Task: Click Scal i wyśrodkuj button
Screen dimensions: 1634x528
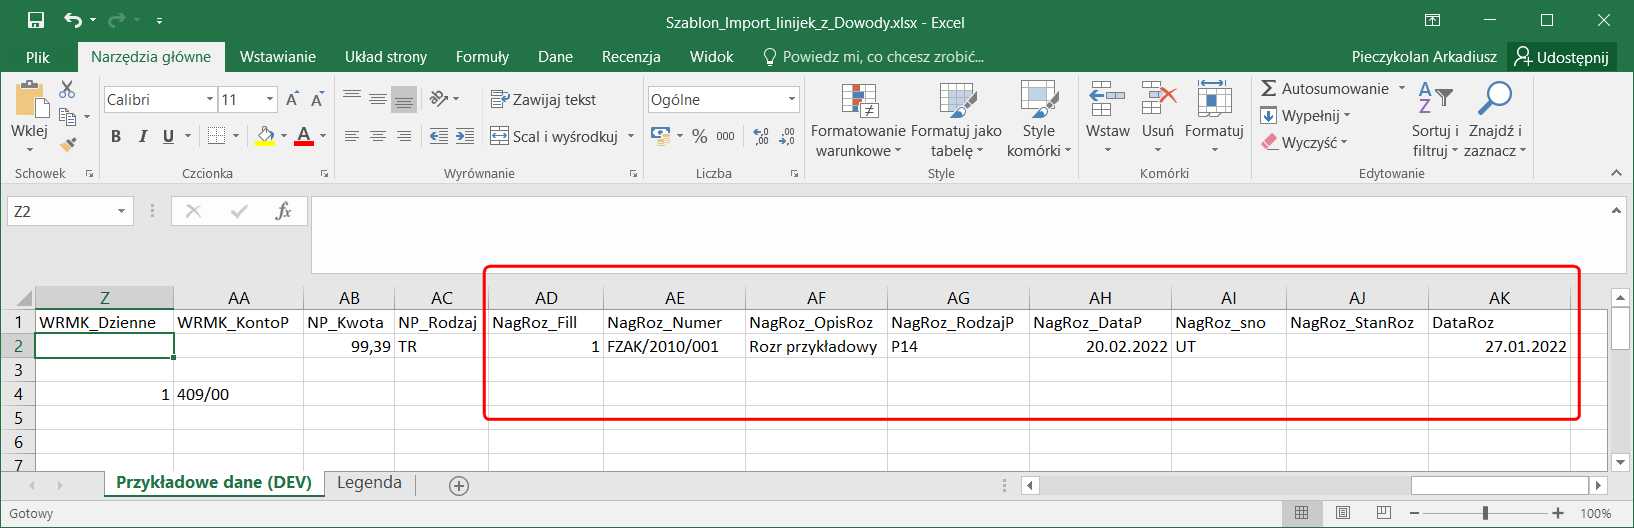Action: coord(554,136)
